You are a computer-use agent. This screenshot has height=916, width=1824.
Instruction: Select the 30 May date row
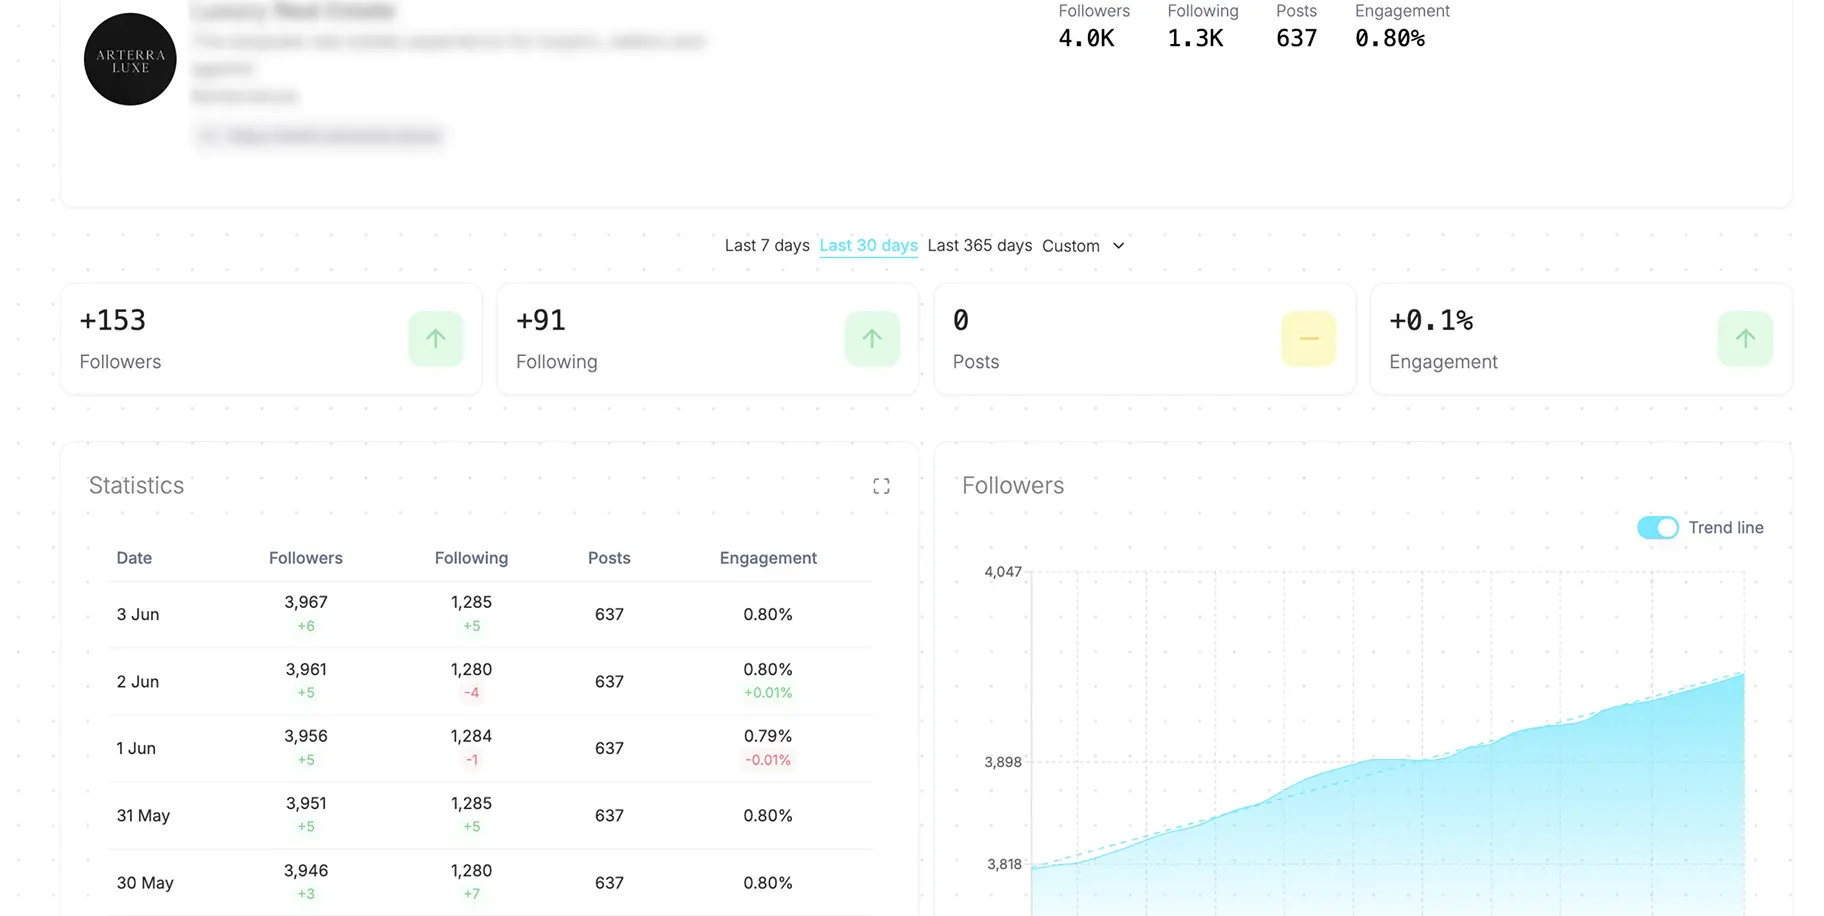490,882
